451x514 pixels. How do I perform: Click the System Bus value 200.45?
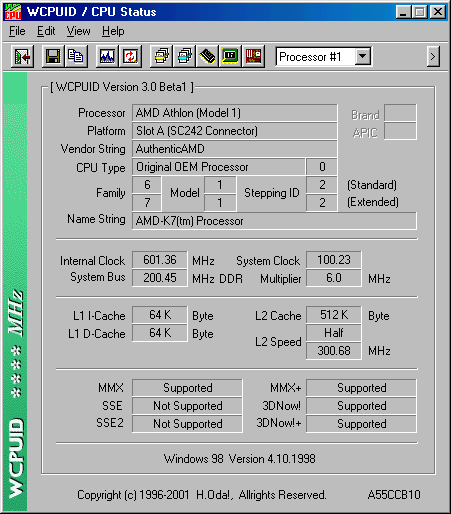pos(160,278)
